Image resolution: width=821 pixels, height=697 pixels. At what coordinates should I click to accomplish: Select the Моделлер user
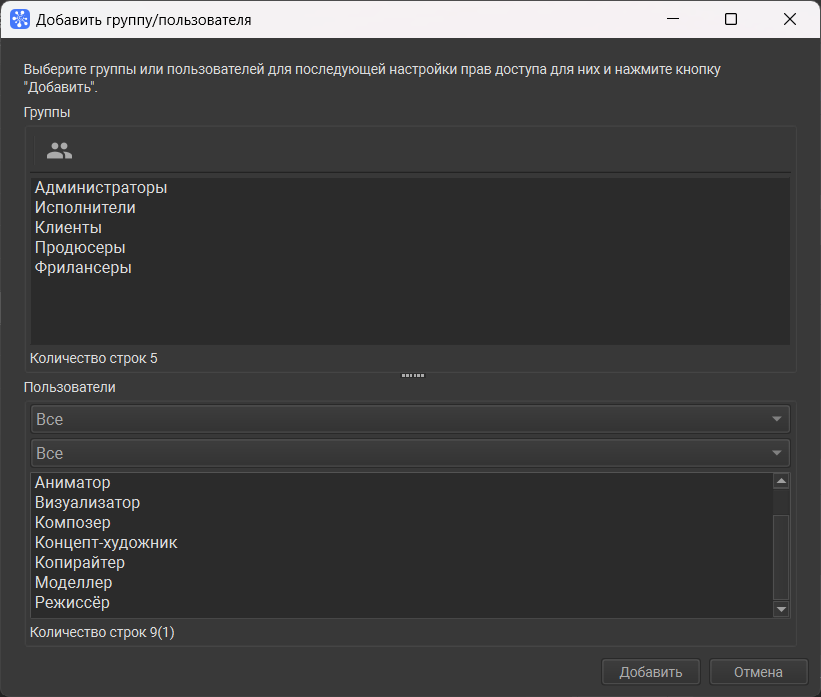402,582
